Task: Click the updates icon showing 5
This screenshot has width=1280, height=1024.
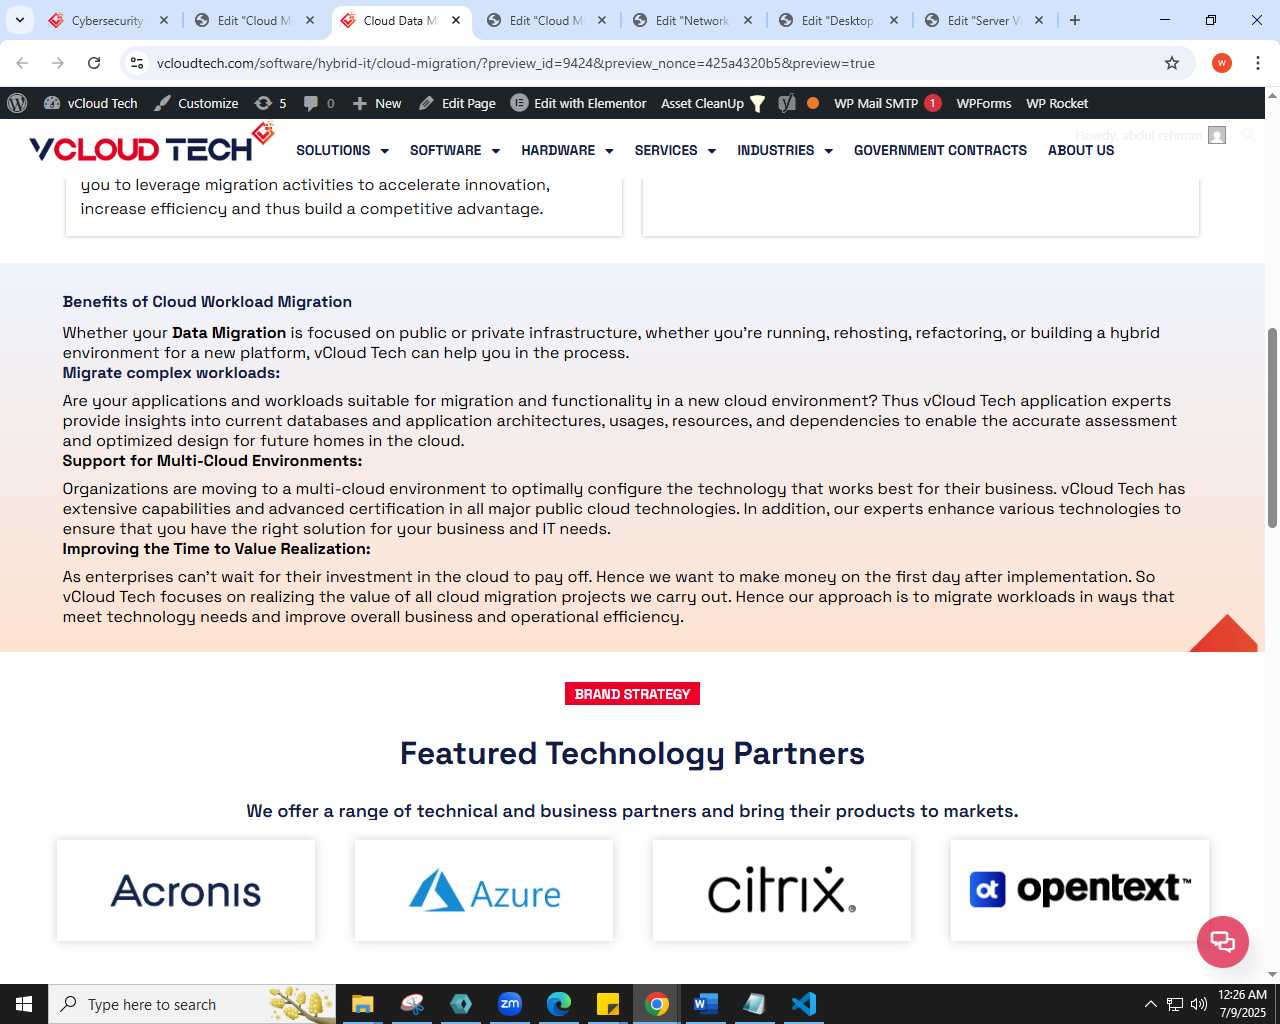Action: (x=270, y=103)
